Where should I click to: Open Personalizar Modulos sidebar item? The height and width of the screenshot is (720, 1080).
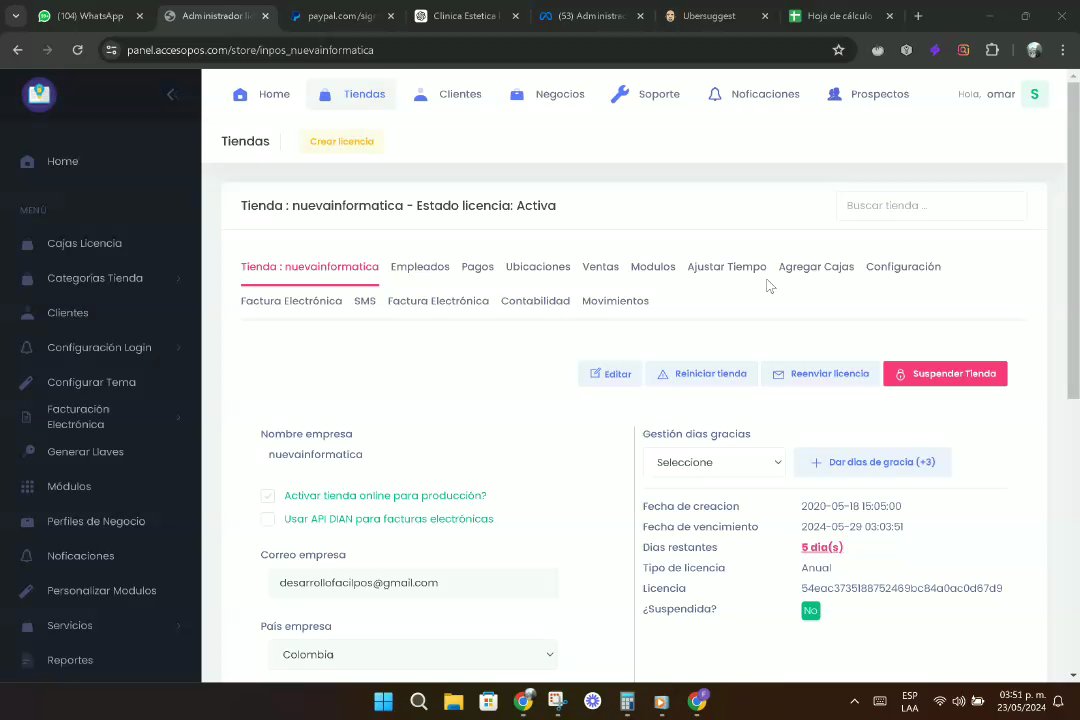pyautogui.click(x=101, y=590)
